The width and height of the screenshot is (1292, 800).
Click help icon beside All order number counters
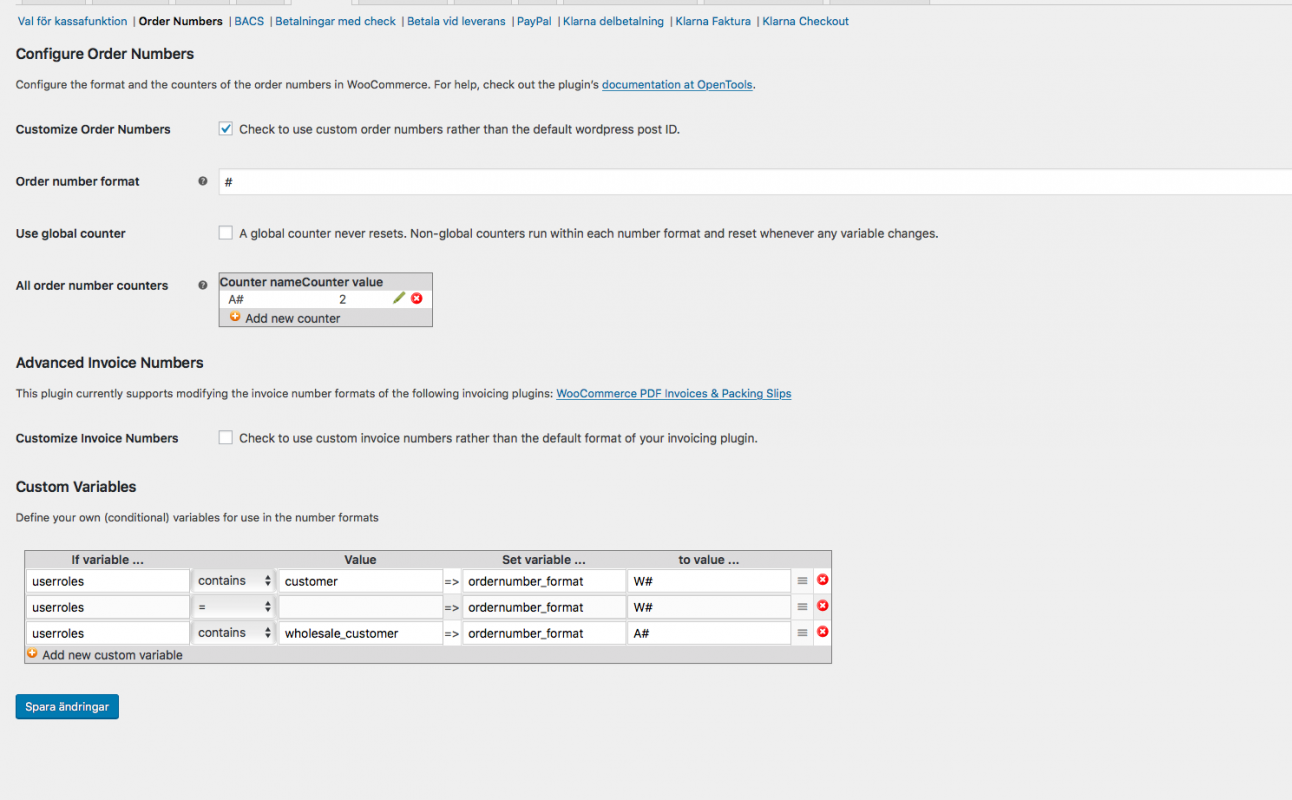tap(203, 285)
